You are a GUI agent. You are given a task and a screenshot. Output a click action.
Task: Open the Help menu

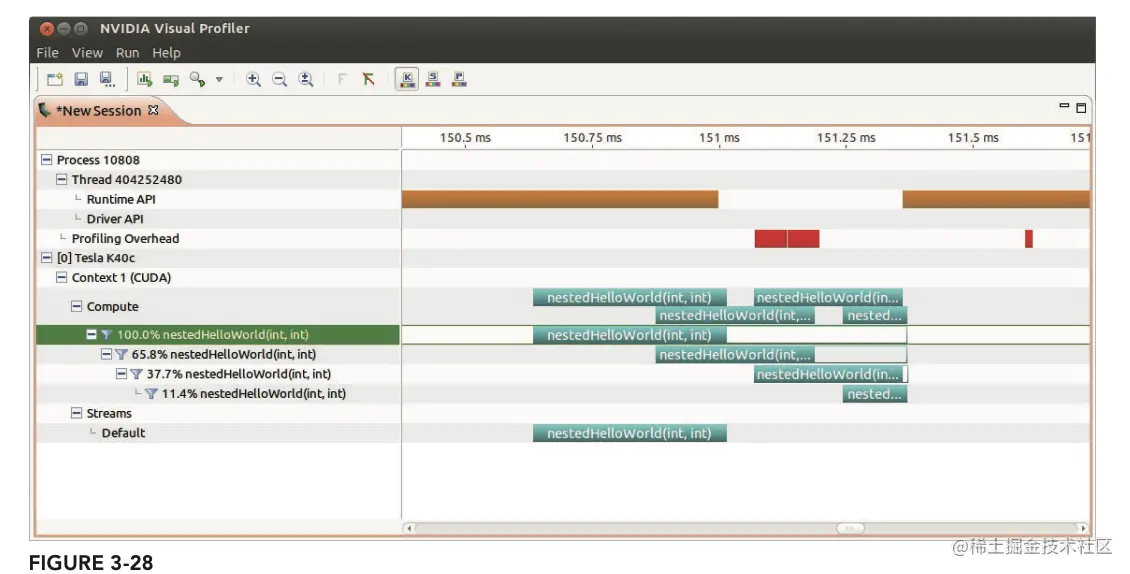tap(166, 53)
